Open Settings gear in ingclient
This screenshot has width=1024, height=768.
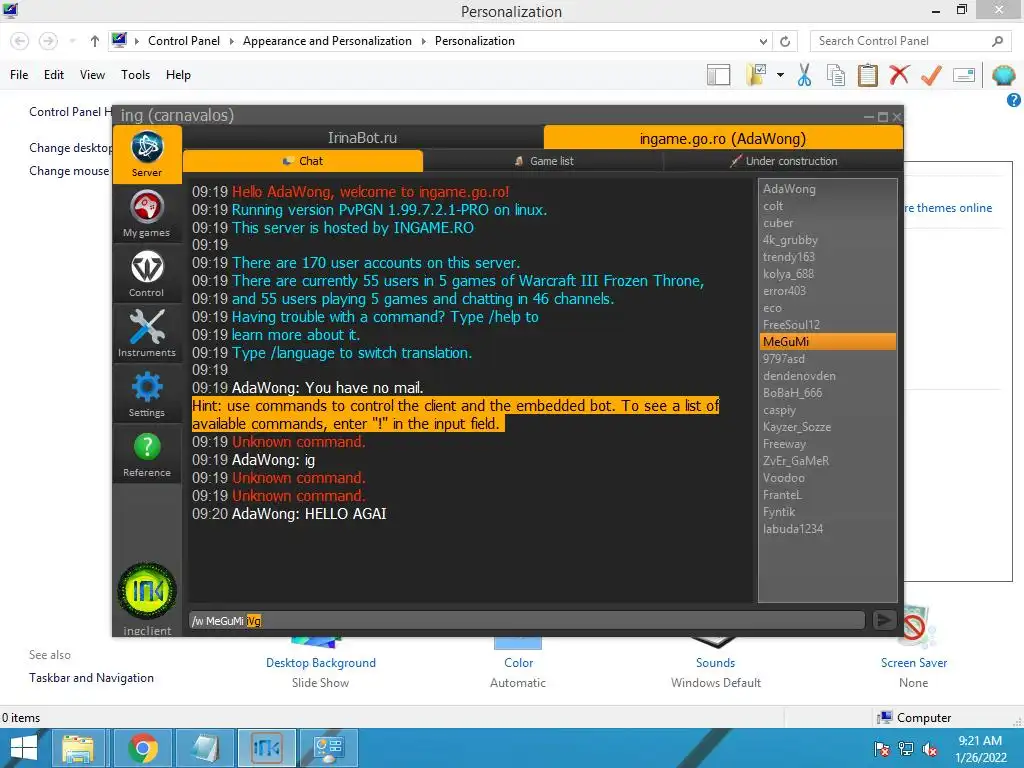click(x=147, y=394)
